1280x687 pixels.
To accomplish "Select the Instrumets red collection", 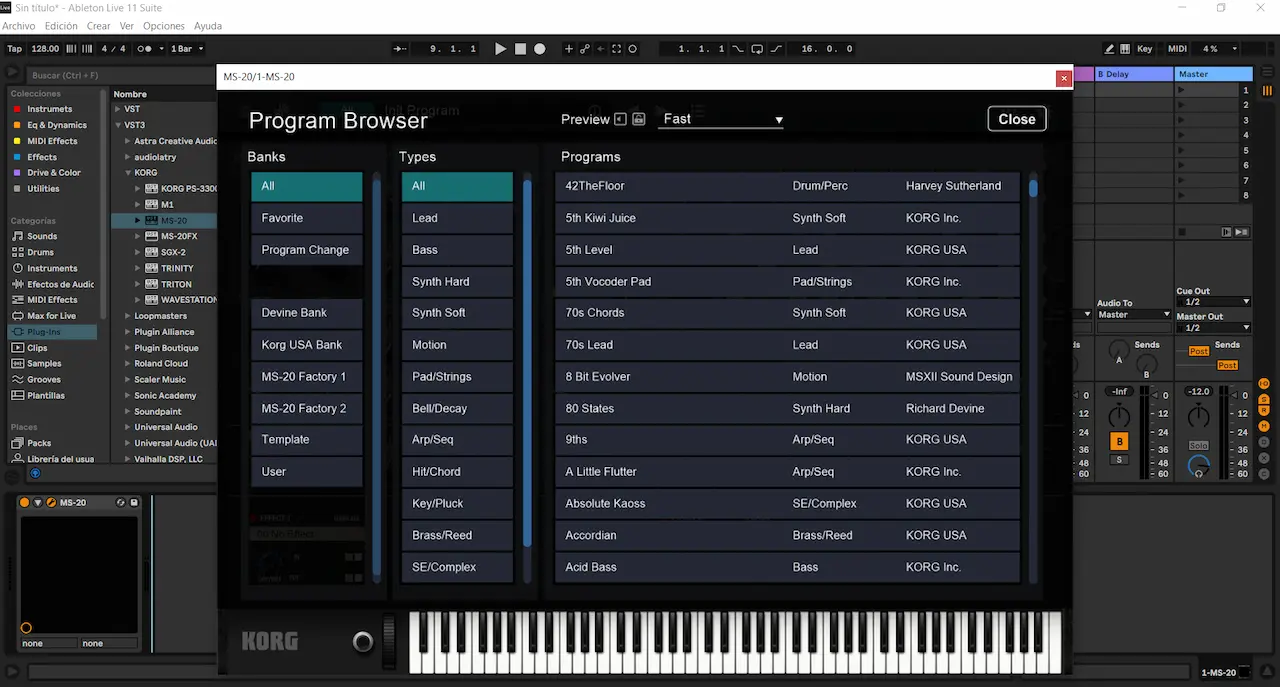I will click(49, 109).
